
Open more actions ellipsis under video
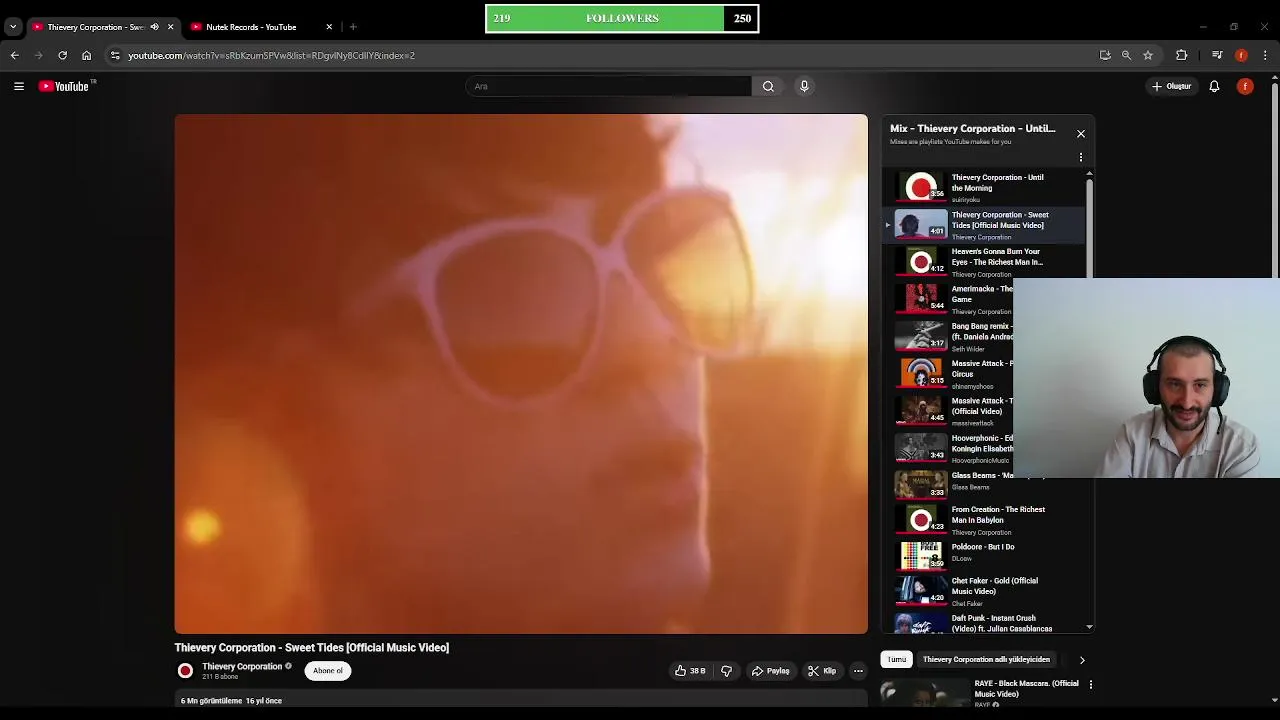pos(858,671)
